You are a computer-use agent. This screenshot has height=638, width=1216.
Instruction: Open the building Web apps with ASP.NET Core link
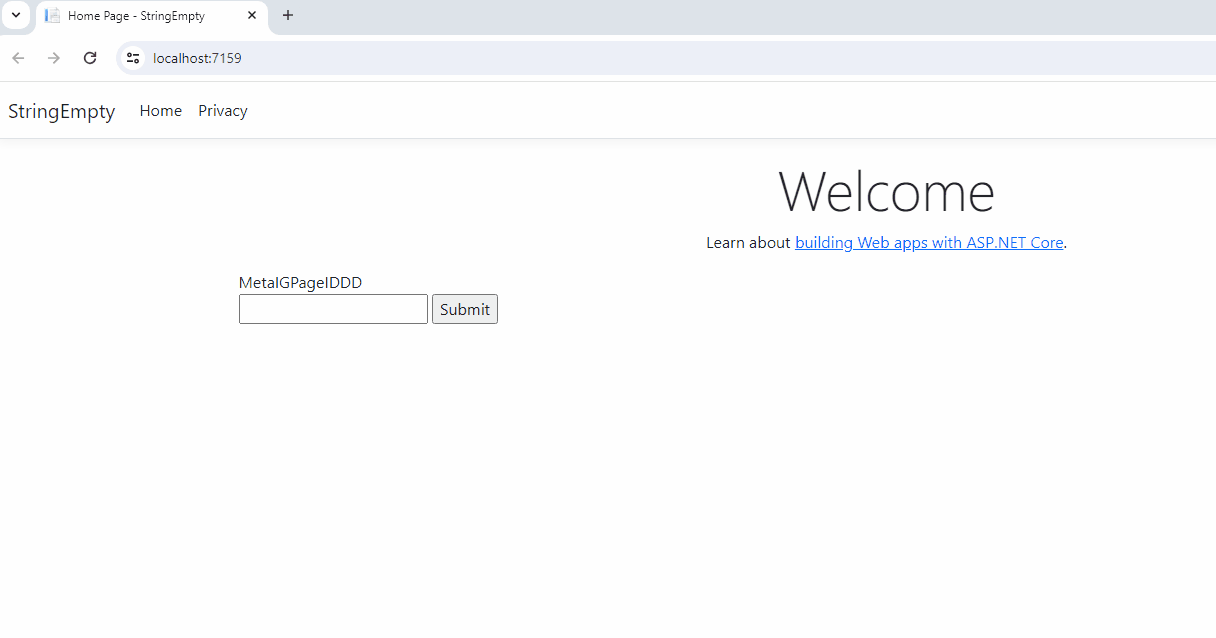tap(928, 242)
